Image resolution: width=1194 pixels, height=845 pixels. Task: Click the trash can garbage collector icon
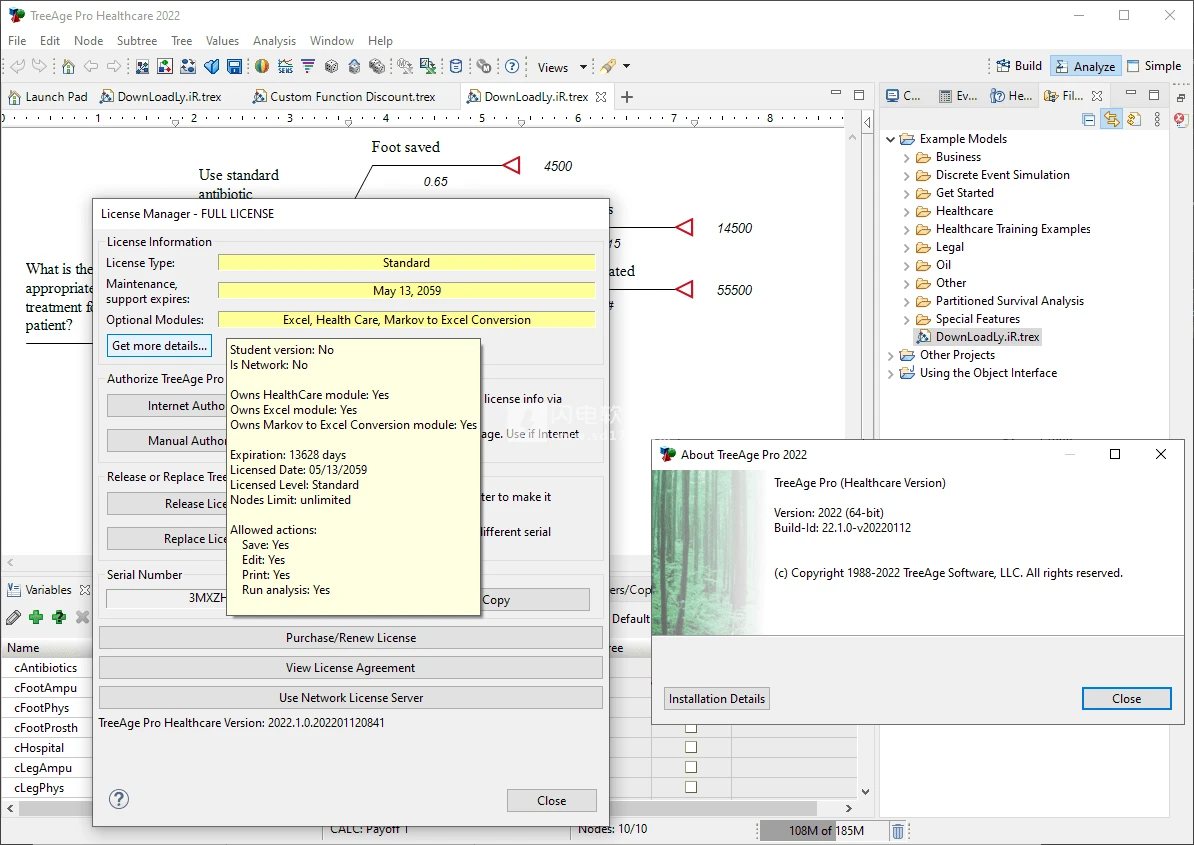pyautogui.click(x=898, y=831)
